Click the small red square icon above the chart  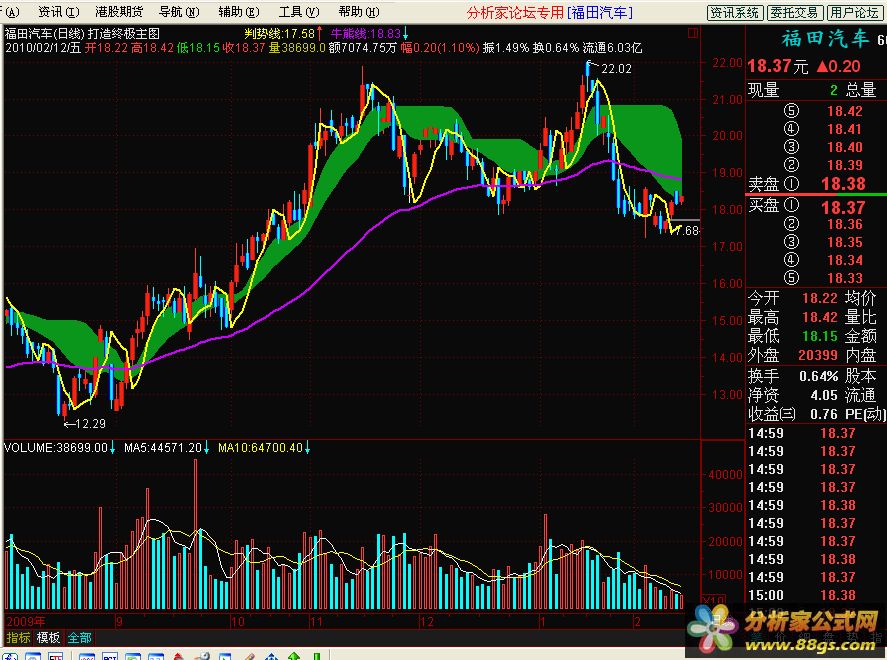click(693, 33)
